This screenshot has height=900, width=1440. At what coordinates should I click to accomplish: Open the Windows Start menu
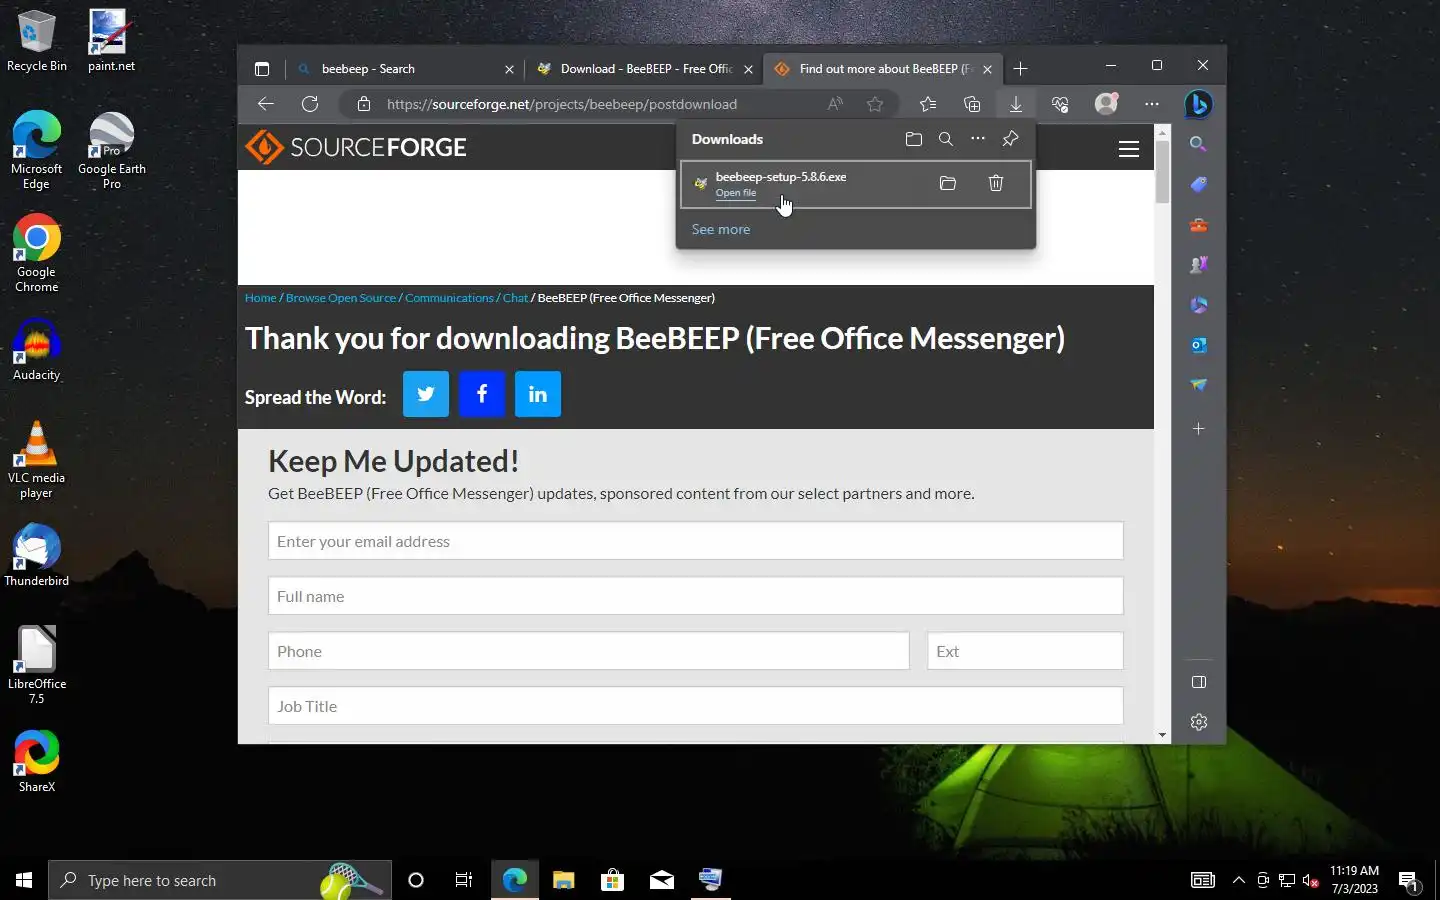[24, 880]
